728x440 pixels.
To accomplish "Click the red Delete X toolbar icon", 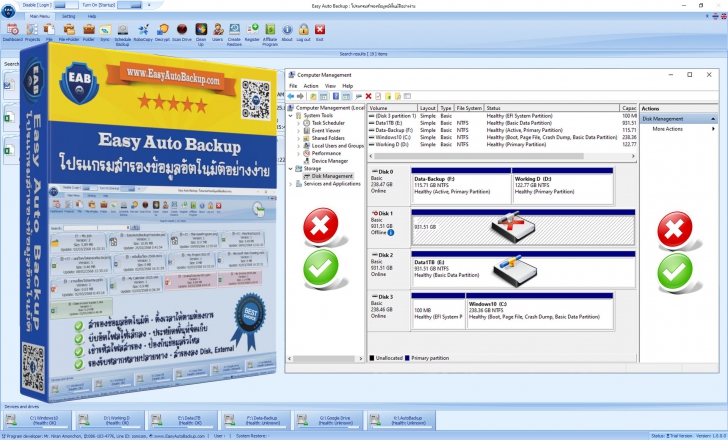I will (x=368, y=96).
